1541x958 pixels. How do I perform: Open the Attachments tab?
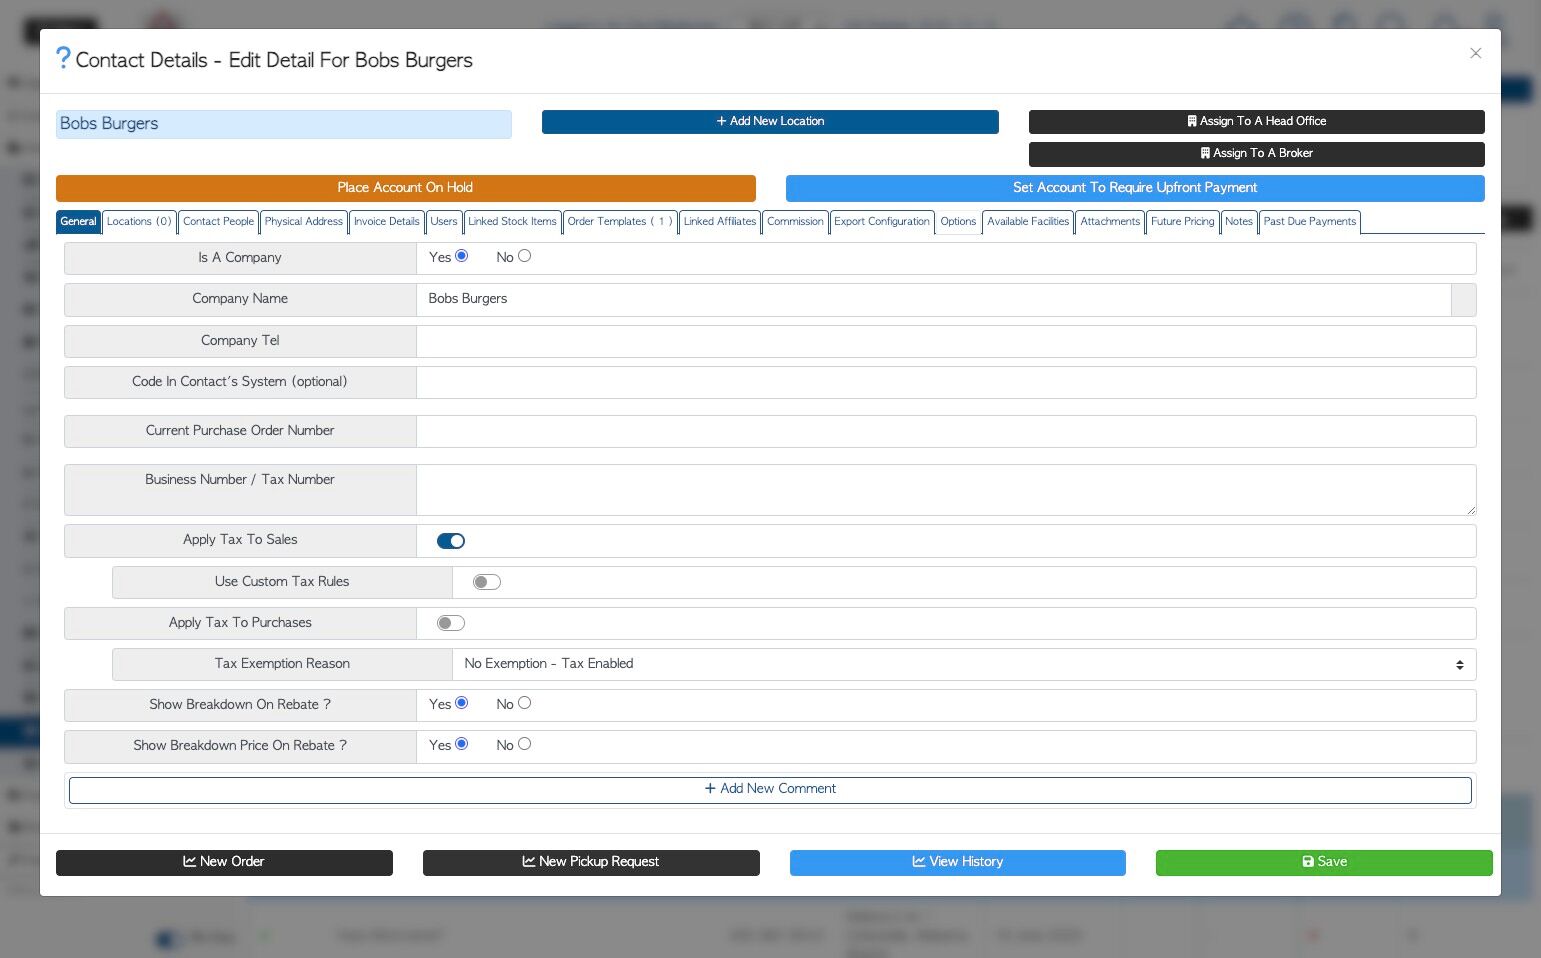1110,222
